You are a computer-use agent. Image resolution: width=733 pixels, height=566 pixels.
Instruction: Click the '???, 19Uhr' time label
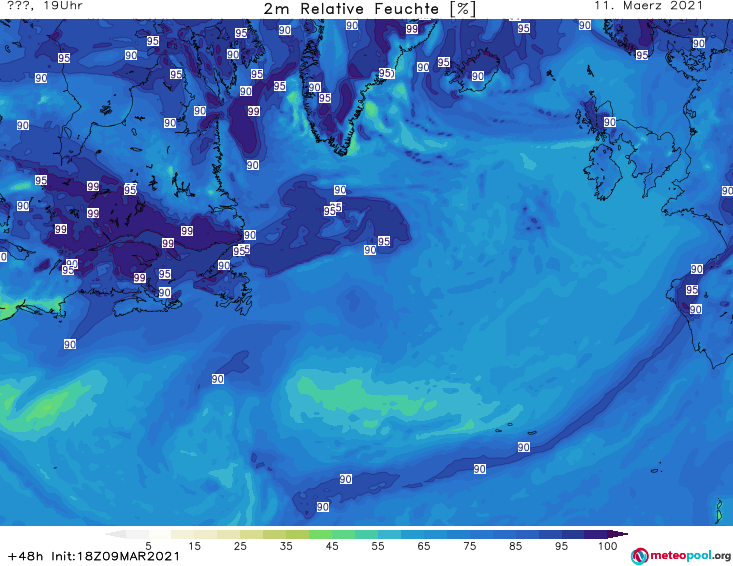pyautogui.click(x=44, y=6)
